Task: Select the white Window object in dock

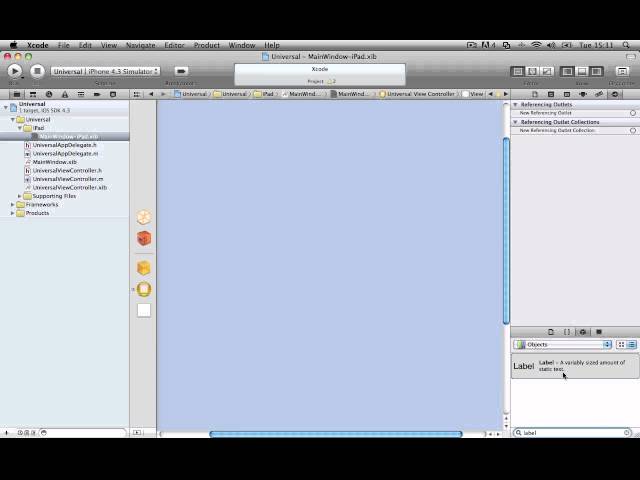Action: coord(144,310)
